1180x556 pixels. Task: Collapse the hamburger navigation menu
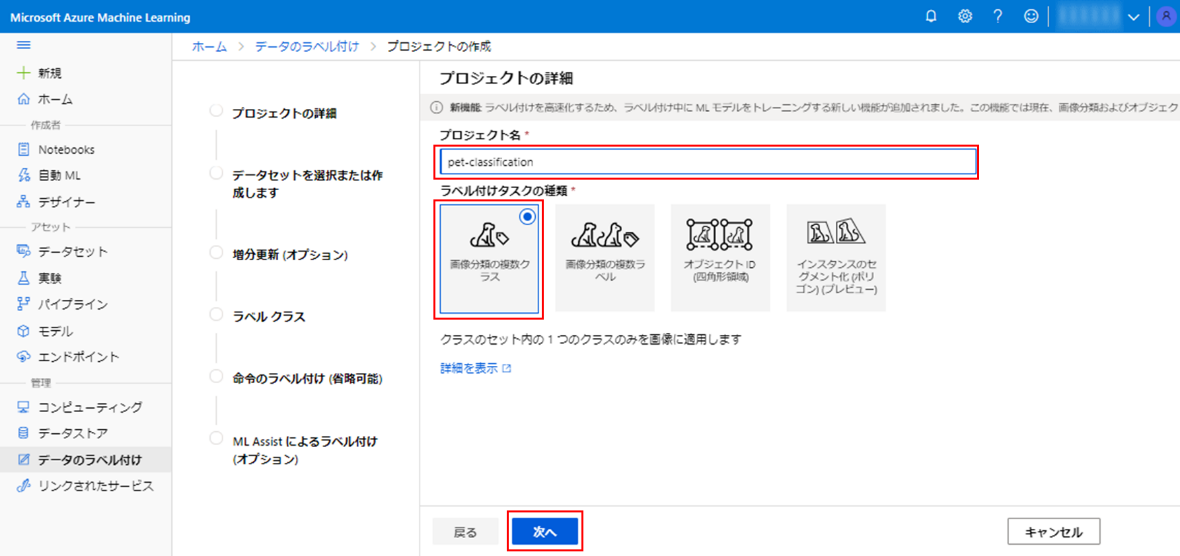click(x=23, y=46)
